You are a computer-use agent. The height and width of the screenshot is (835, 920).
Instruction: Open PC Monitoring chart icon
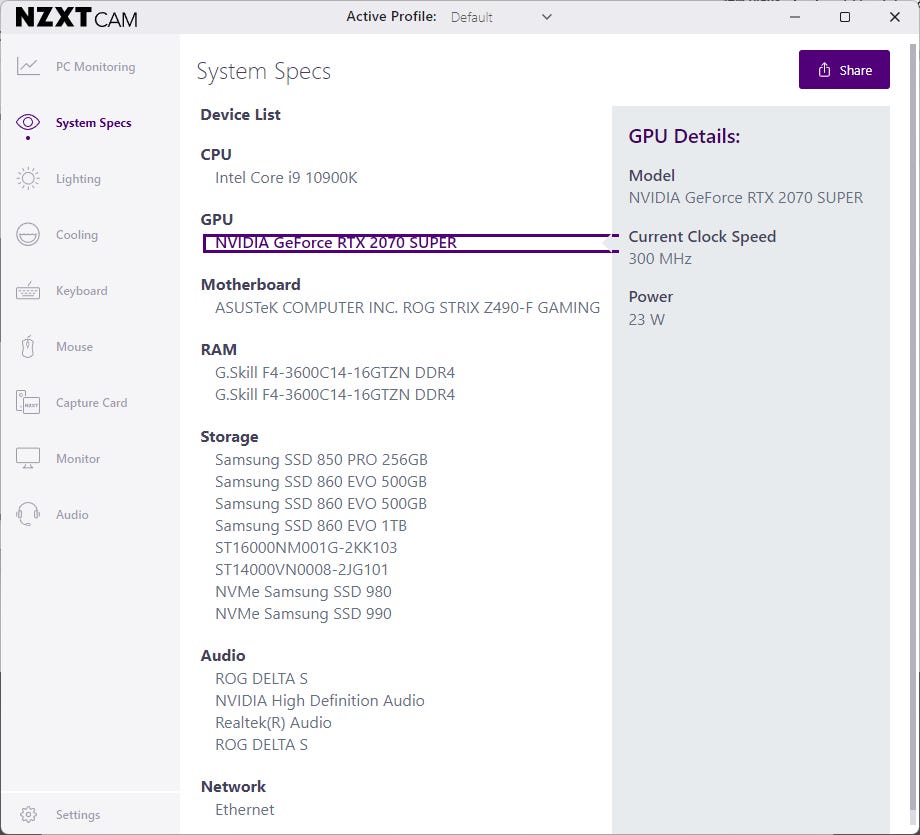[x=28, y=66]
